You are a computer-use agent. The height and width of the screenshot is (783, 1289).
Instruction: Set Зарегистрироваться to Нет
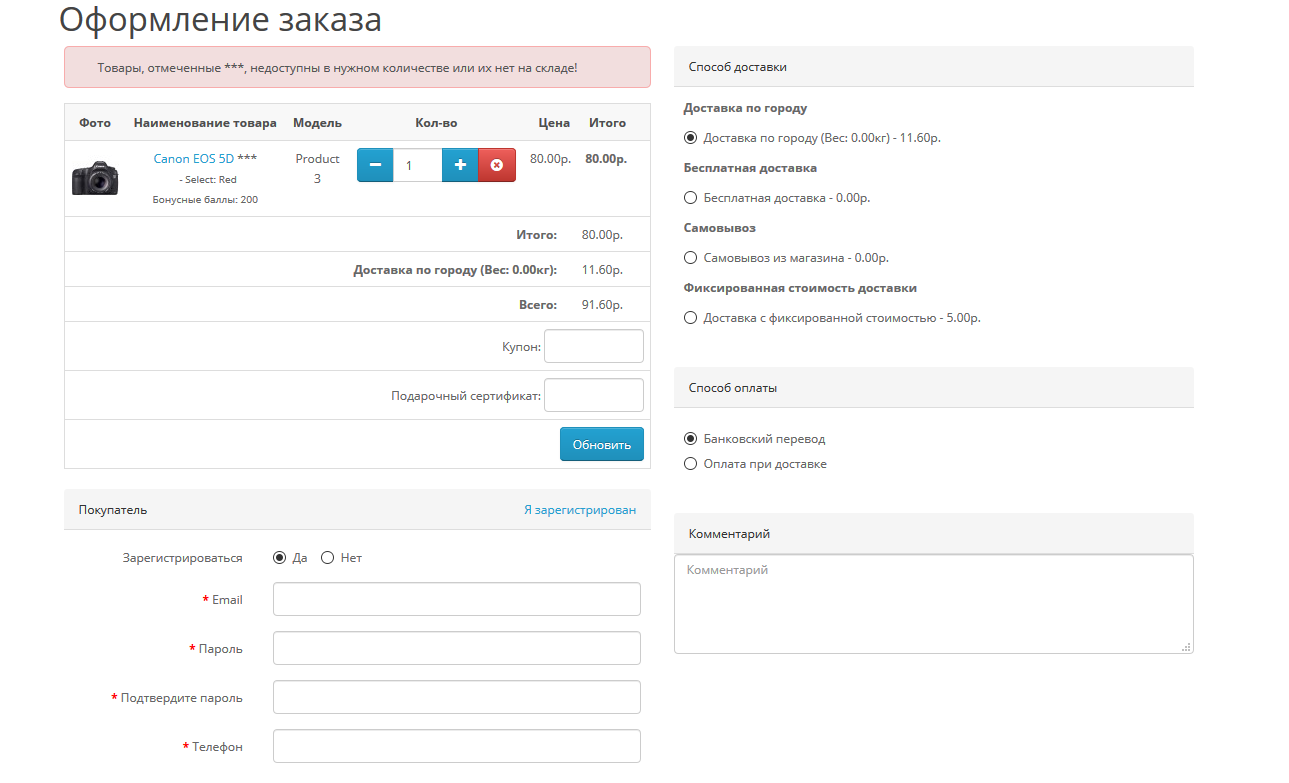(x=327, y=558)
